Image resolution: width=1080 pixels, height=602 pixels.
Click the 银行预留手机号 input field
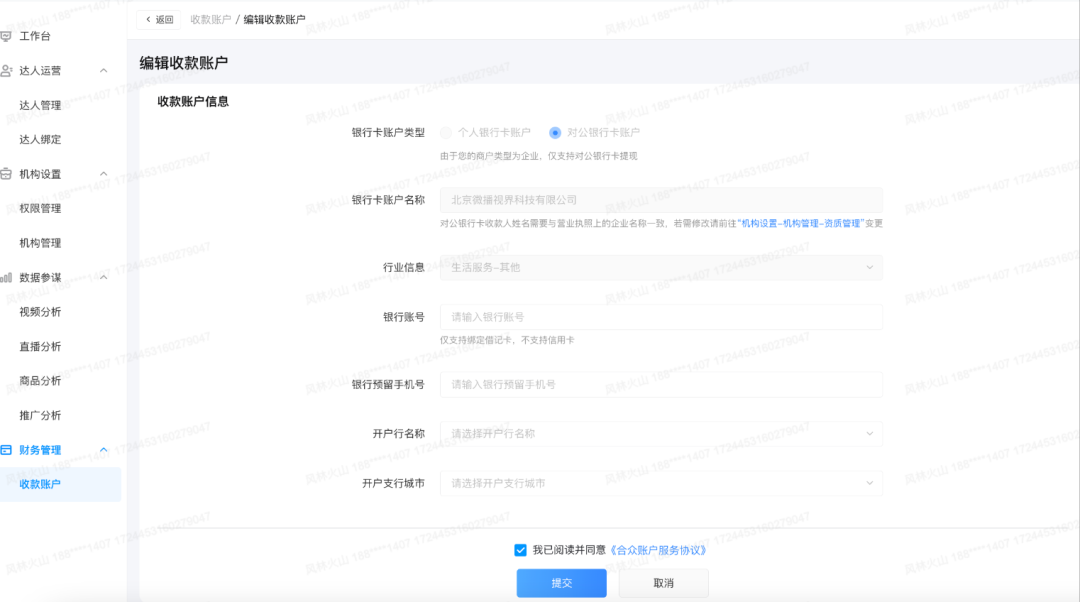click(661, 385)
